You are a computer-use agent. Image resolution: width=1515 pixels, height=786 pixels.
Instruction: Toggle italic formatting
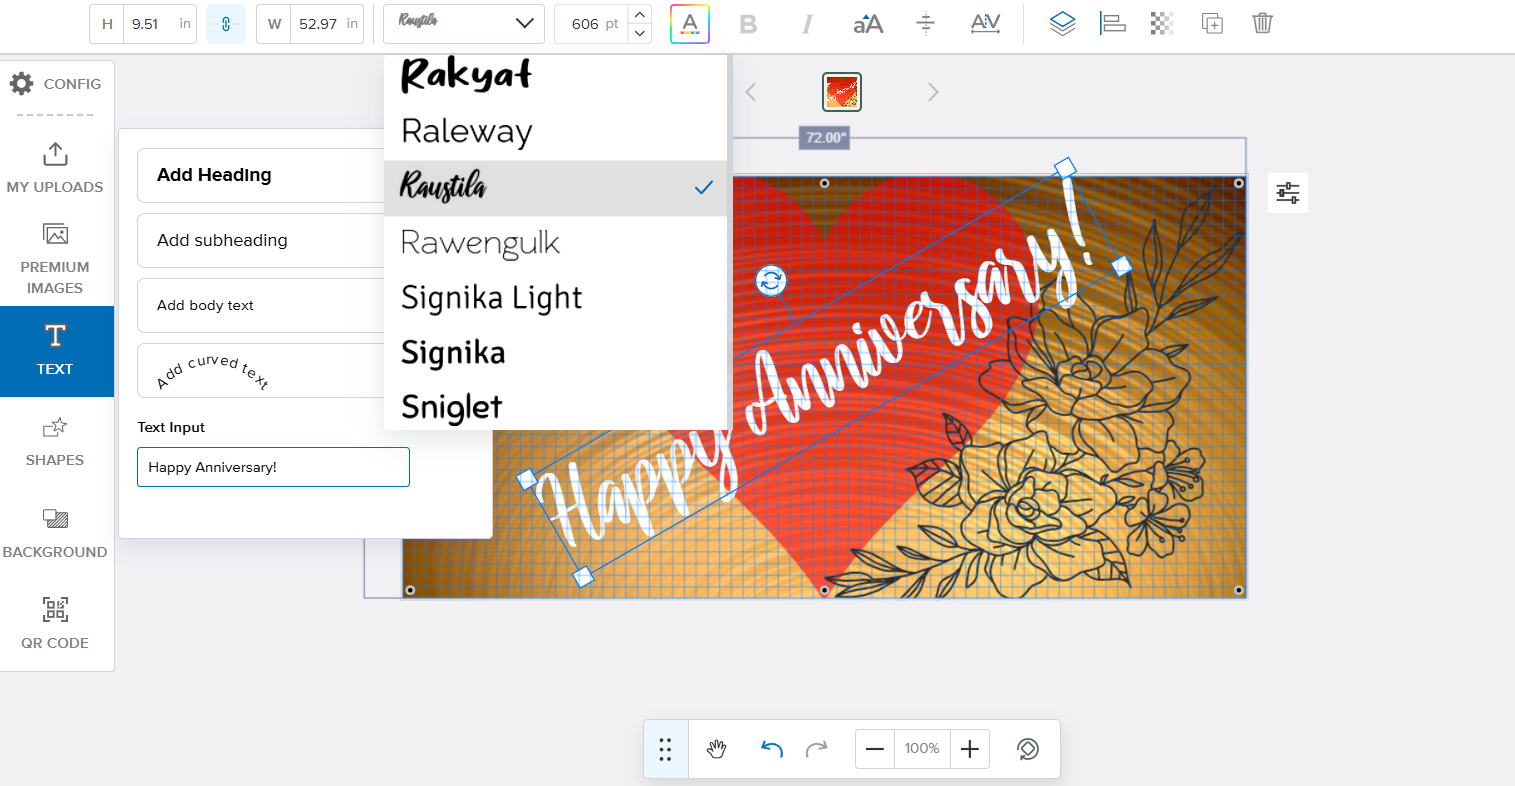pyautogui.click(x=807, y=24)
